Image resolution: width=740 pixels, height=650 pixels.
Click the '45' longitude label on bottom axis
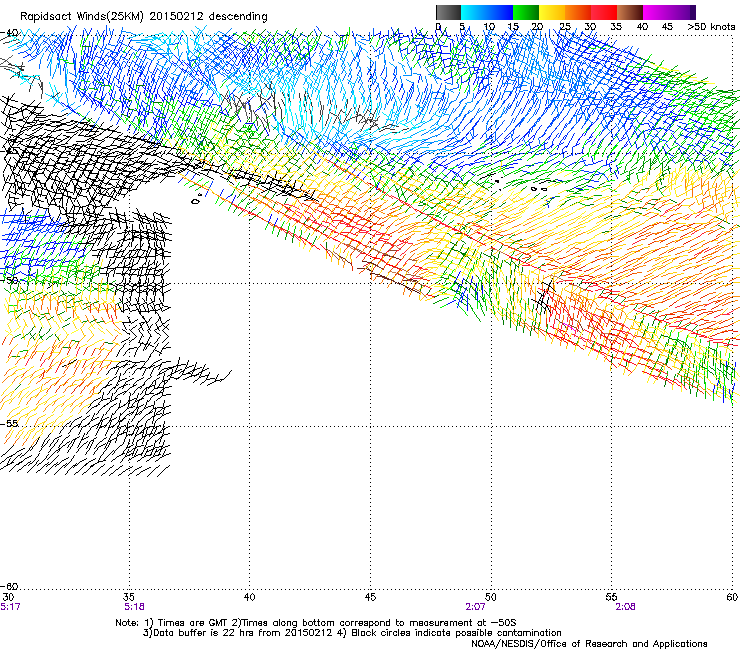pyautogui.click(x=370, y=597)
